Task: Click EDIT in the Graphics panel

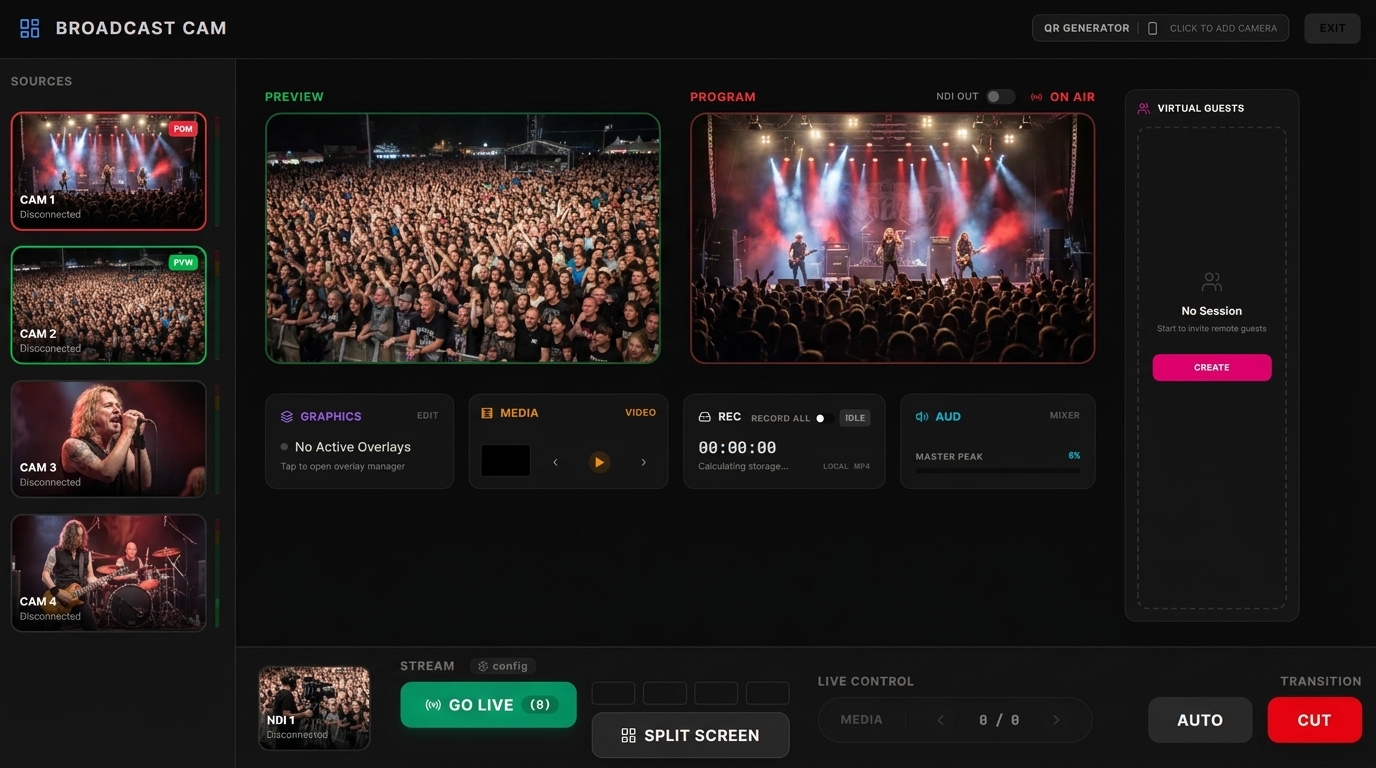Action: 428,416
